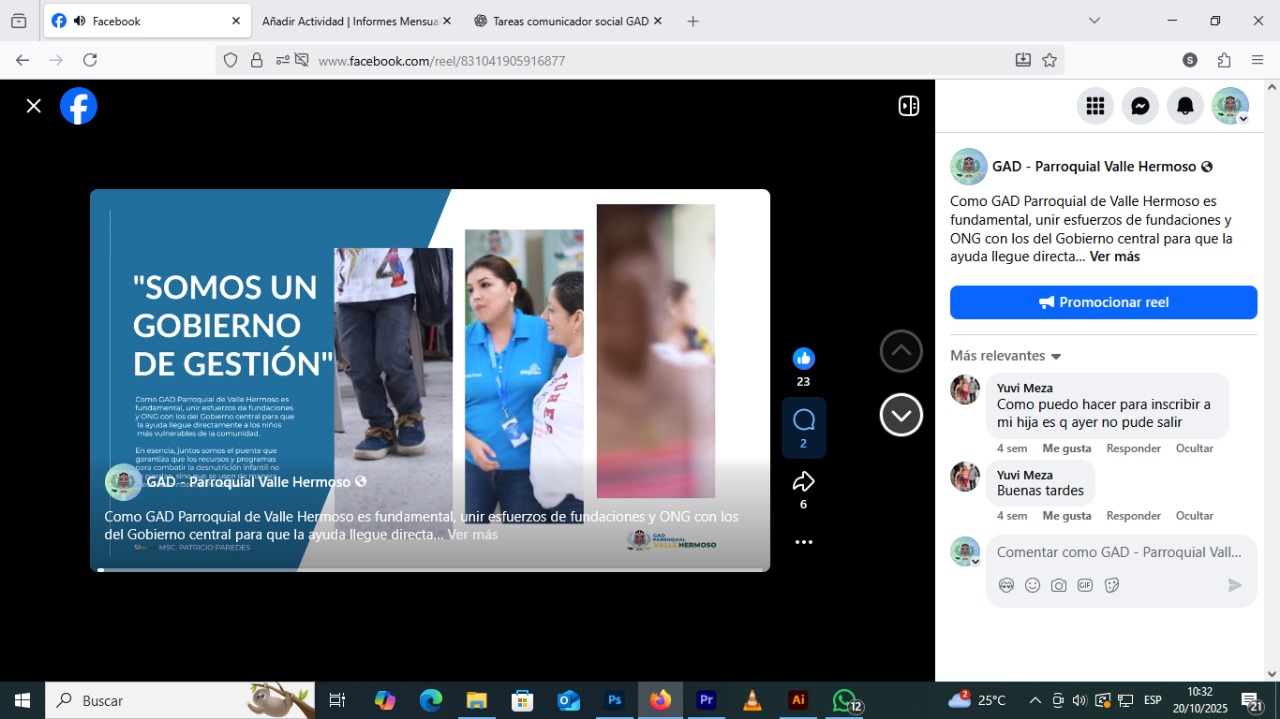1280x719 pixels.
Task: Open Facebook notifications bell
Action: 1185,106
